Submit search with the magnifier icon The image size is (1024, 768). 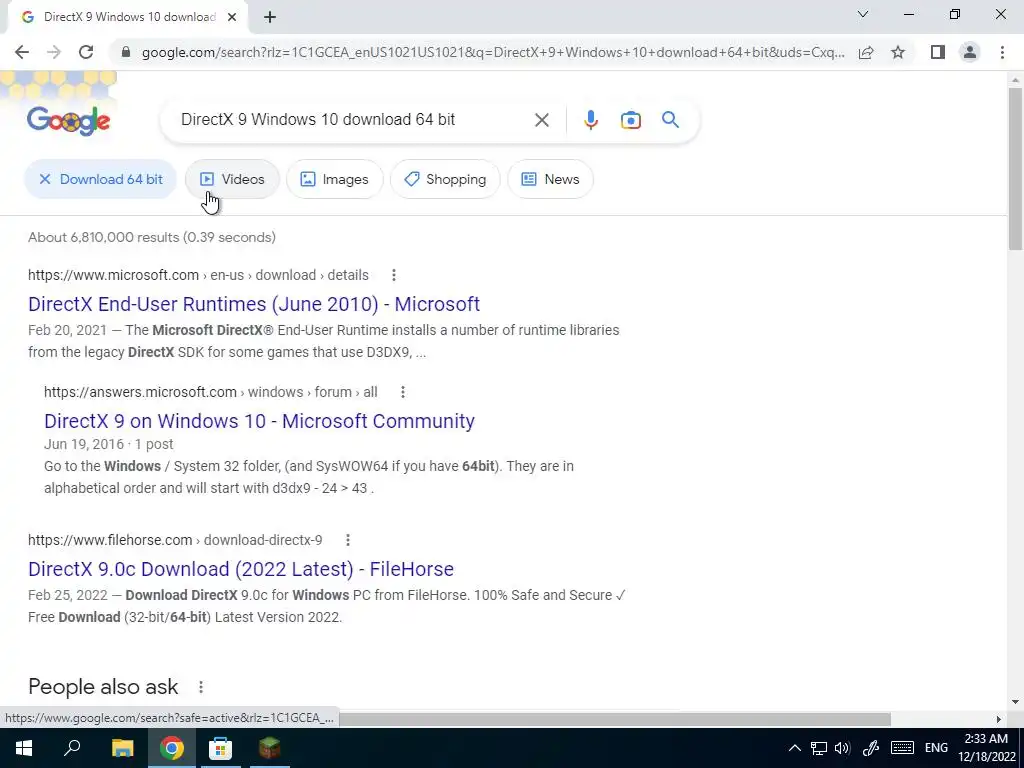tap(670, 120)
